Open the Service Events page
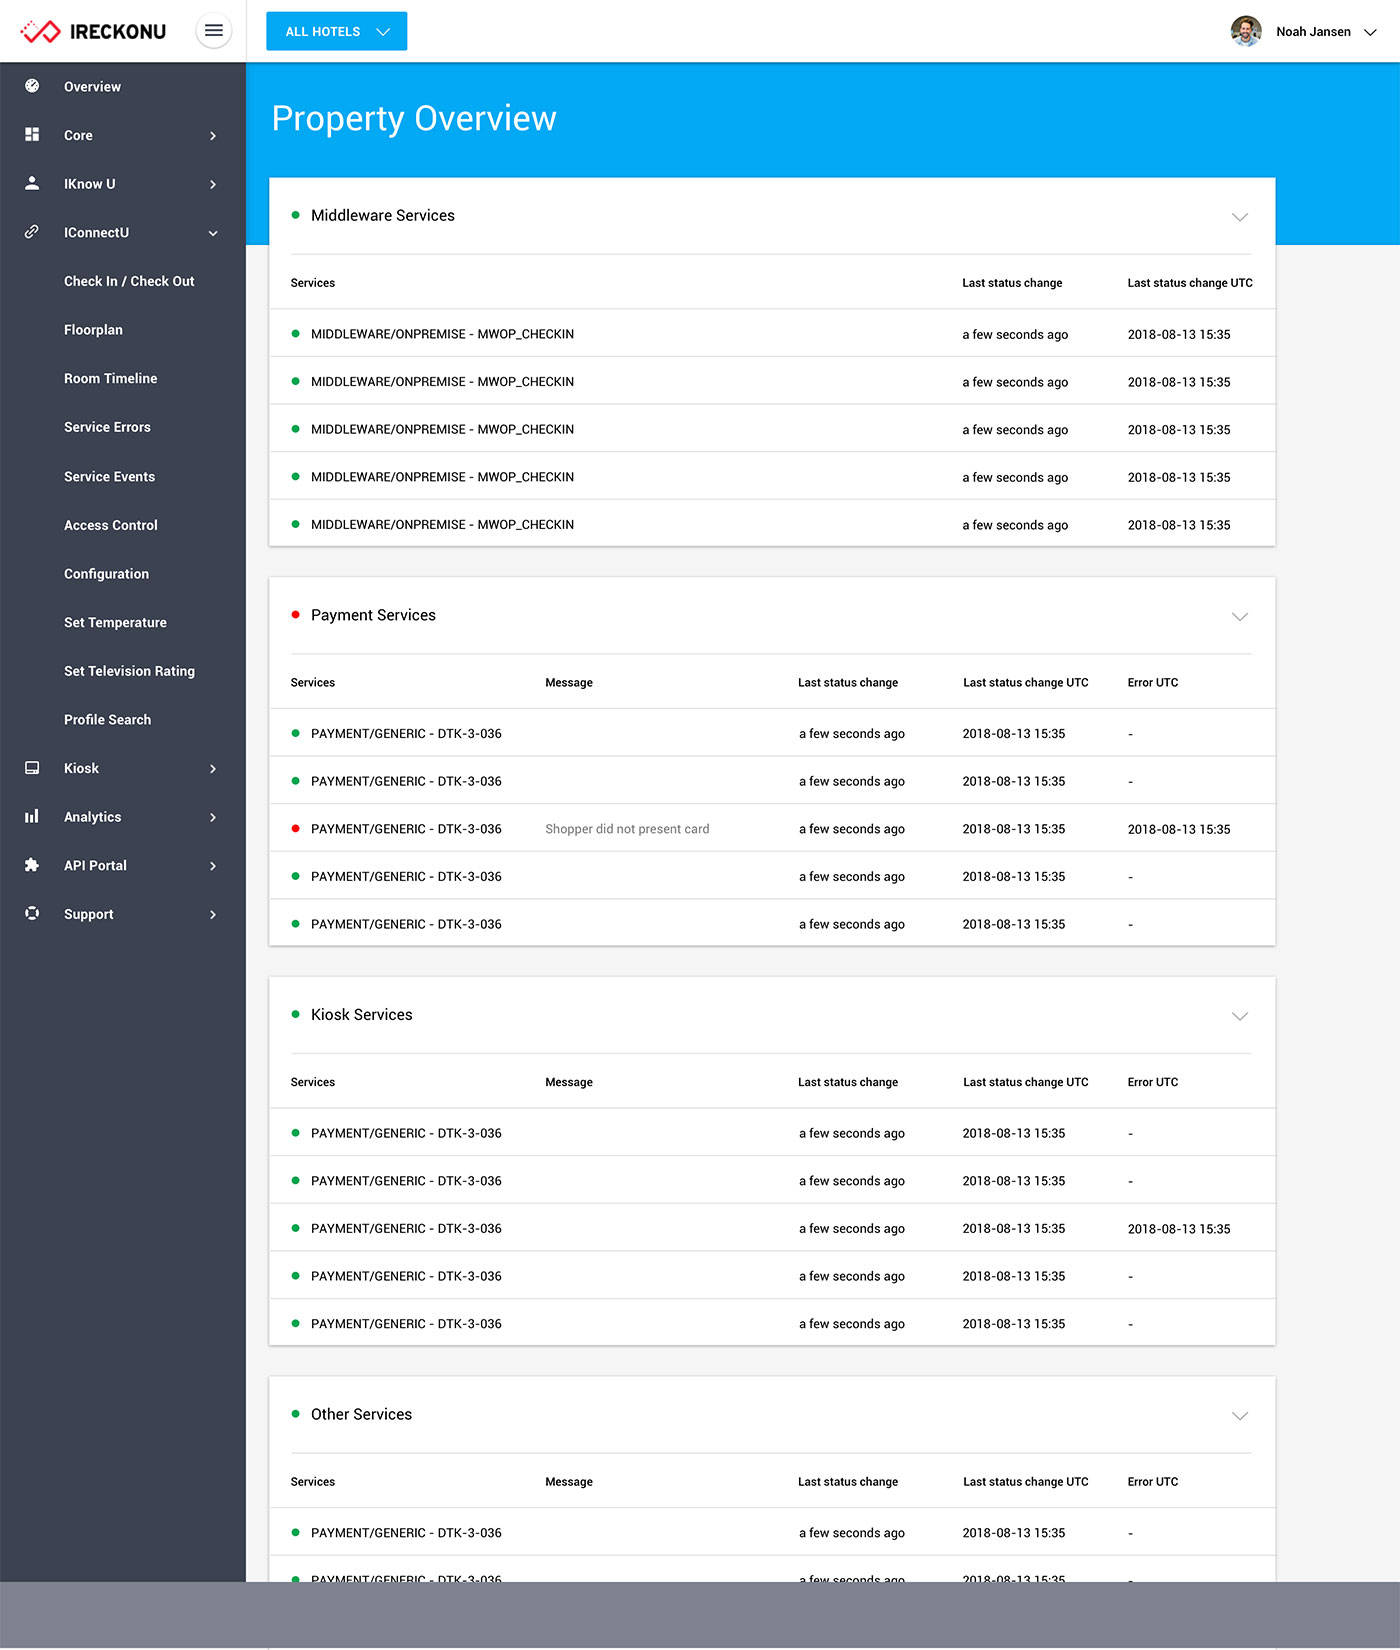This screenshot has height=1650, width=1400. click(x=109, y=477)
